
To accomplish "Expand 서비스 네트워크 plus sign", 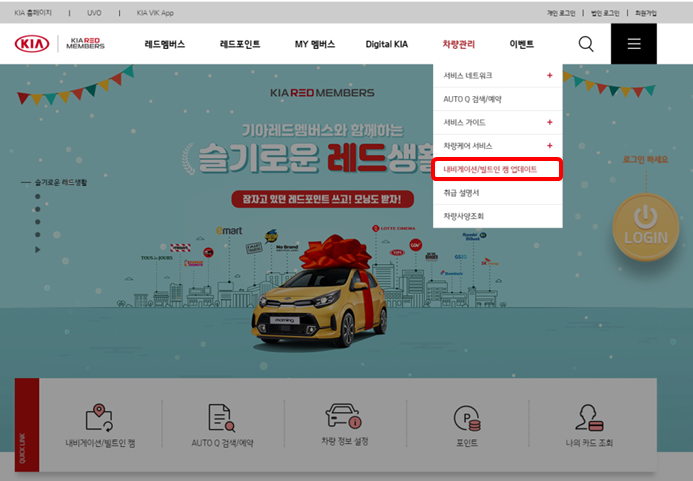I will pyautogui.click(x=550, y=76).
